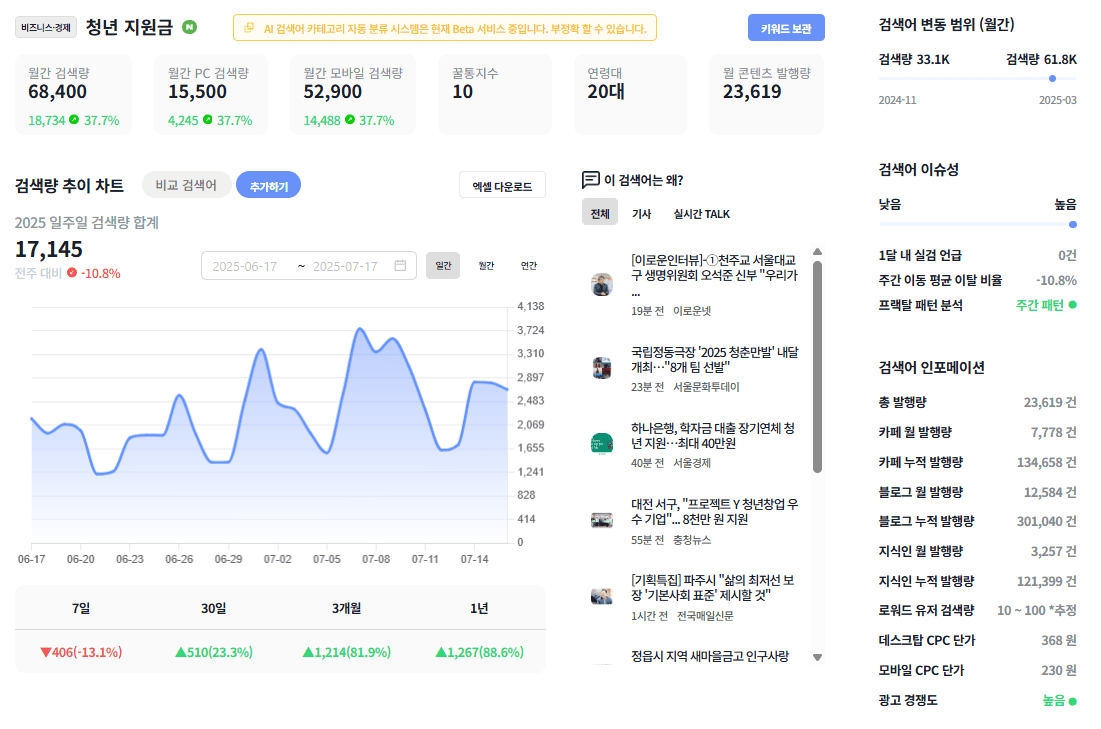Open the 기사 tab
This screenshot has width=1101, height=729.
click(642, 214)
